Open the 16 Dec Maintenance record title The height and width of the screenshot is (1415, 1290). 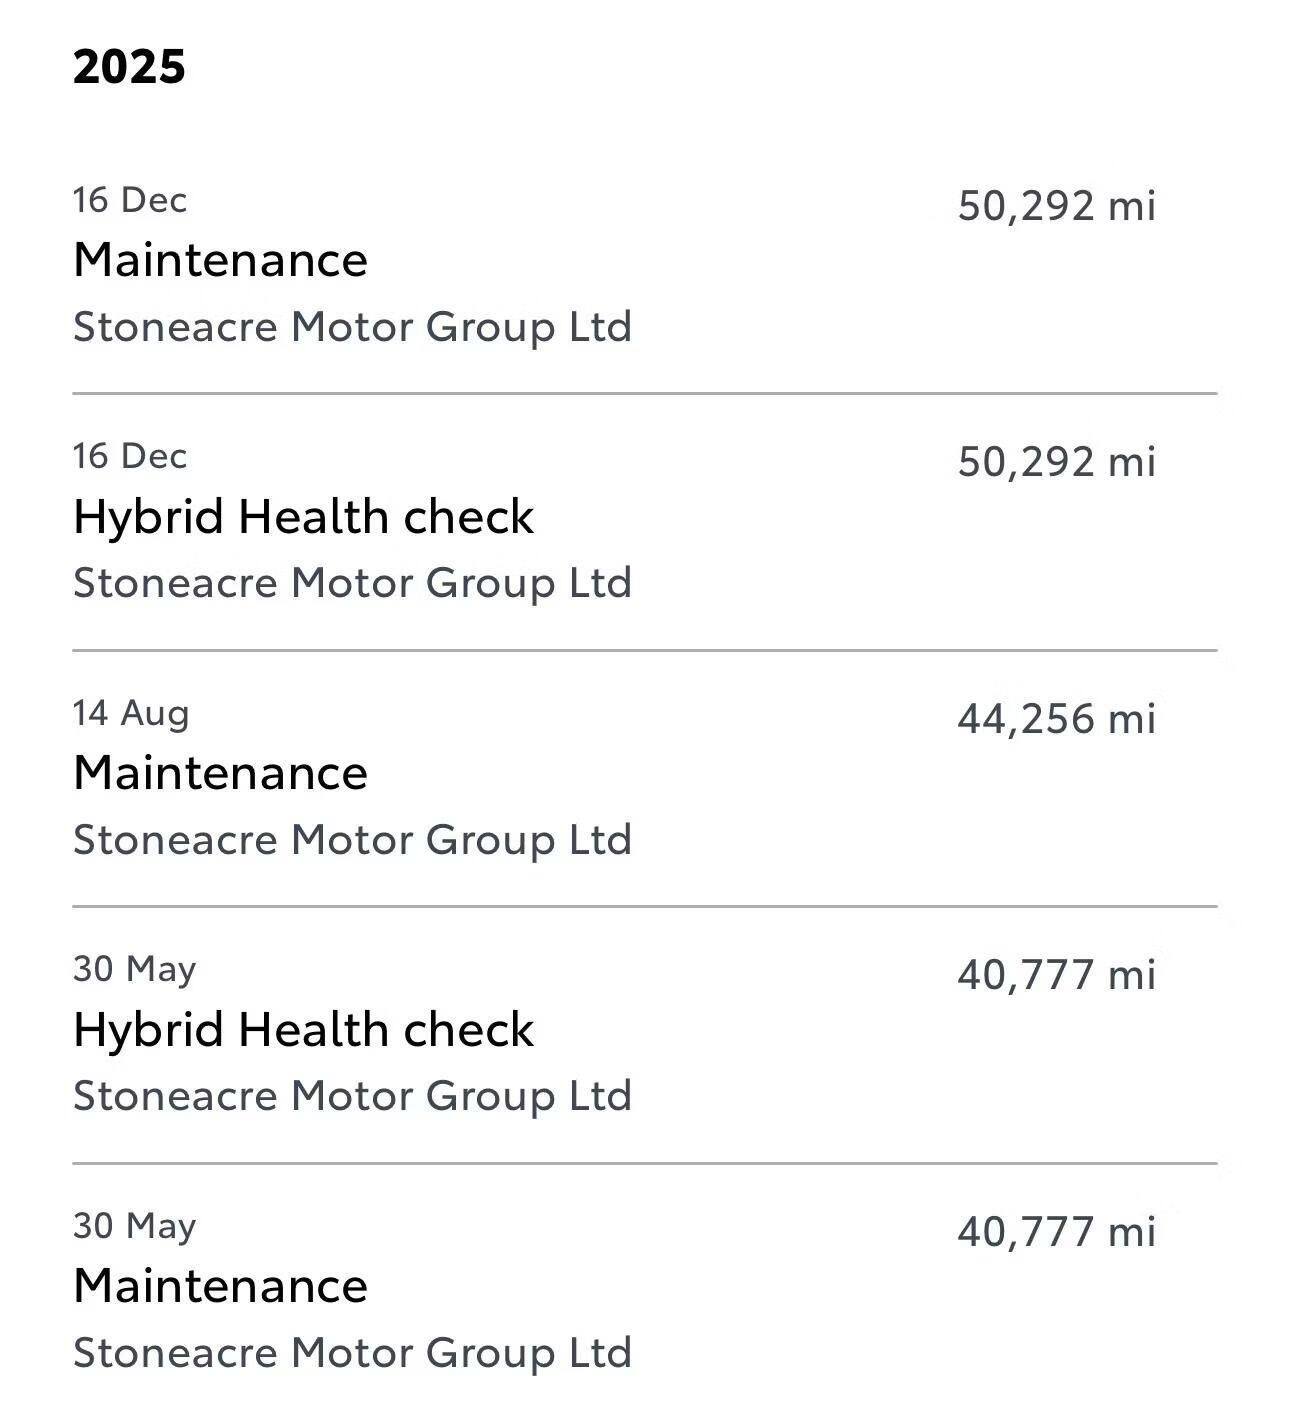(x=220, y=260)
